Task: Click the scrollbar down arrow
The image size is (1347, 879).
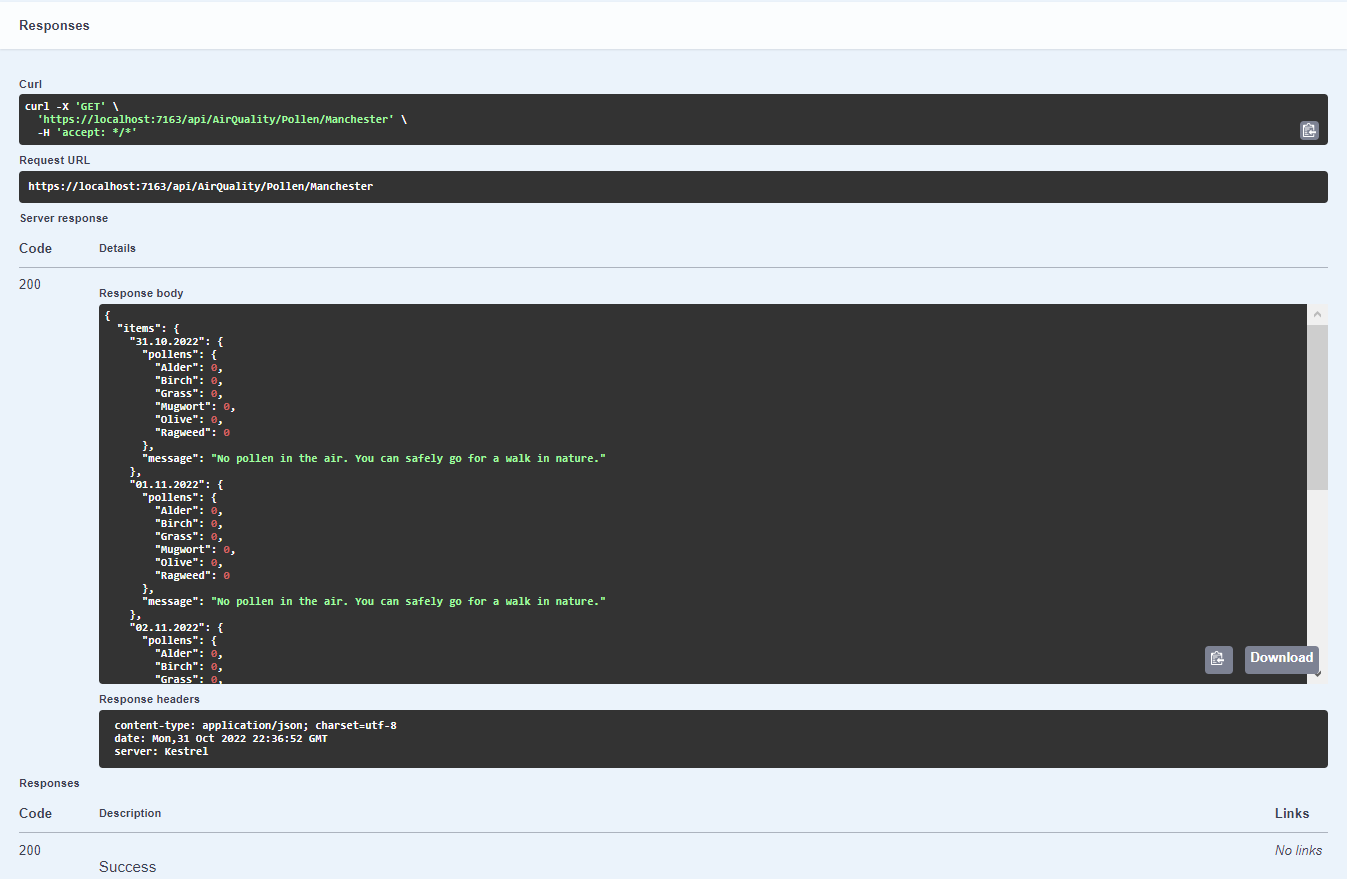Action: click(1317, 675)
